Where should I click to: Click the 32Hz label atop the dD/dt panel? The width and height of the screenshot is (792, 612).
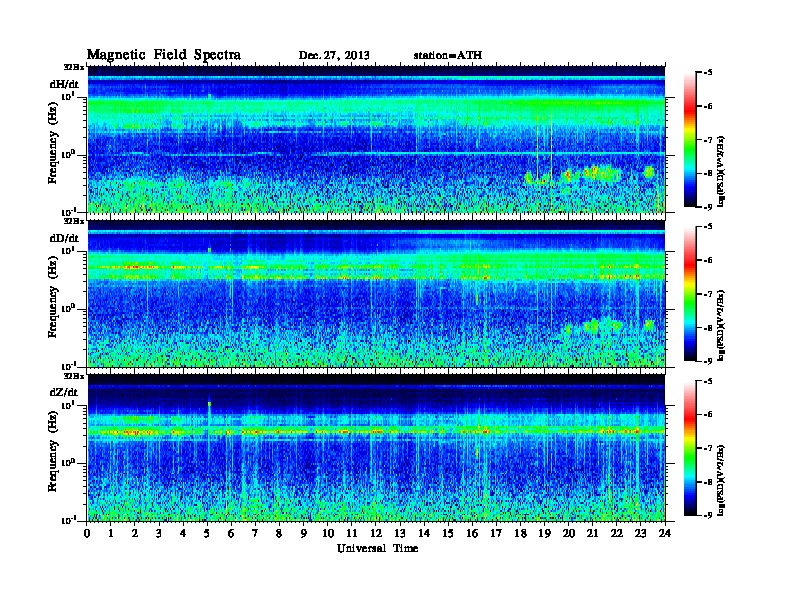click(73, 221)
